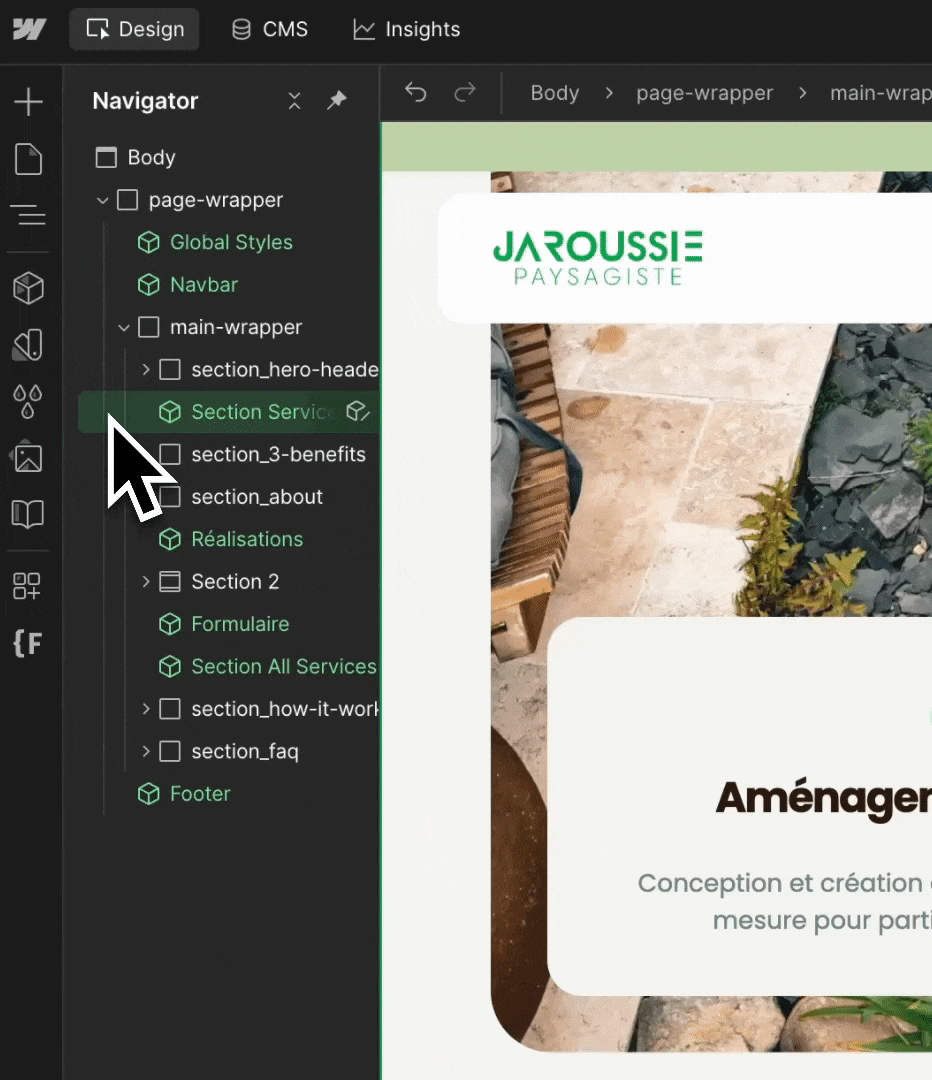Select the Section All Services component

click(x=229, y=667)
